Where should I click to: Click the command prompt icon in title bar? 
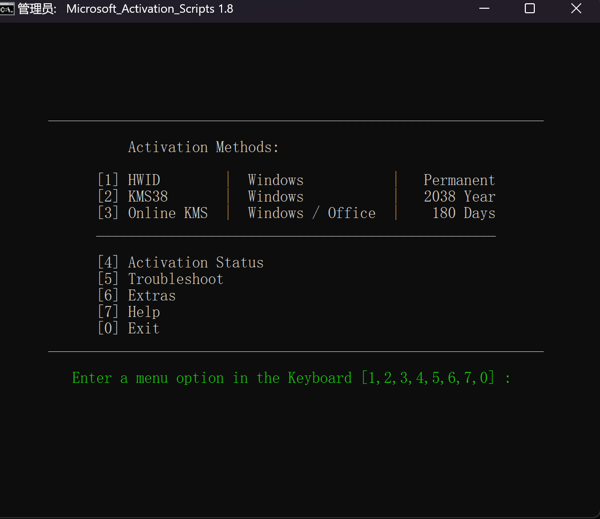click(8, 9)
